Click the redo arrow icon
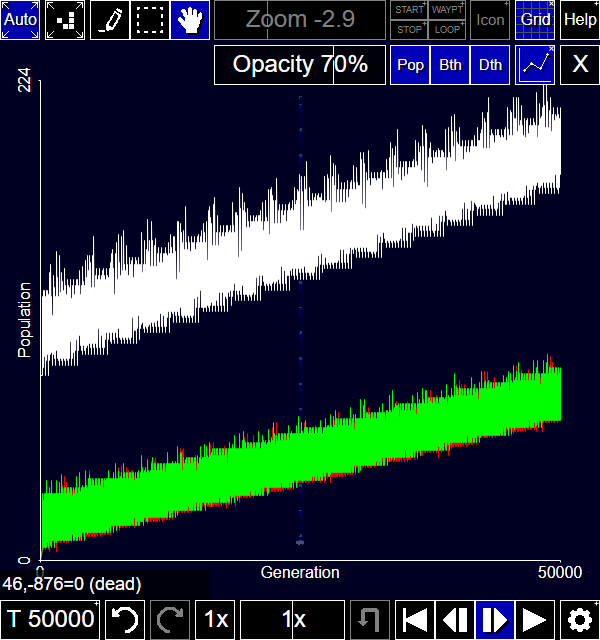 [170, 620]
